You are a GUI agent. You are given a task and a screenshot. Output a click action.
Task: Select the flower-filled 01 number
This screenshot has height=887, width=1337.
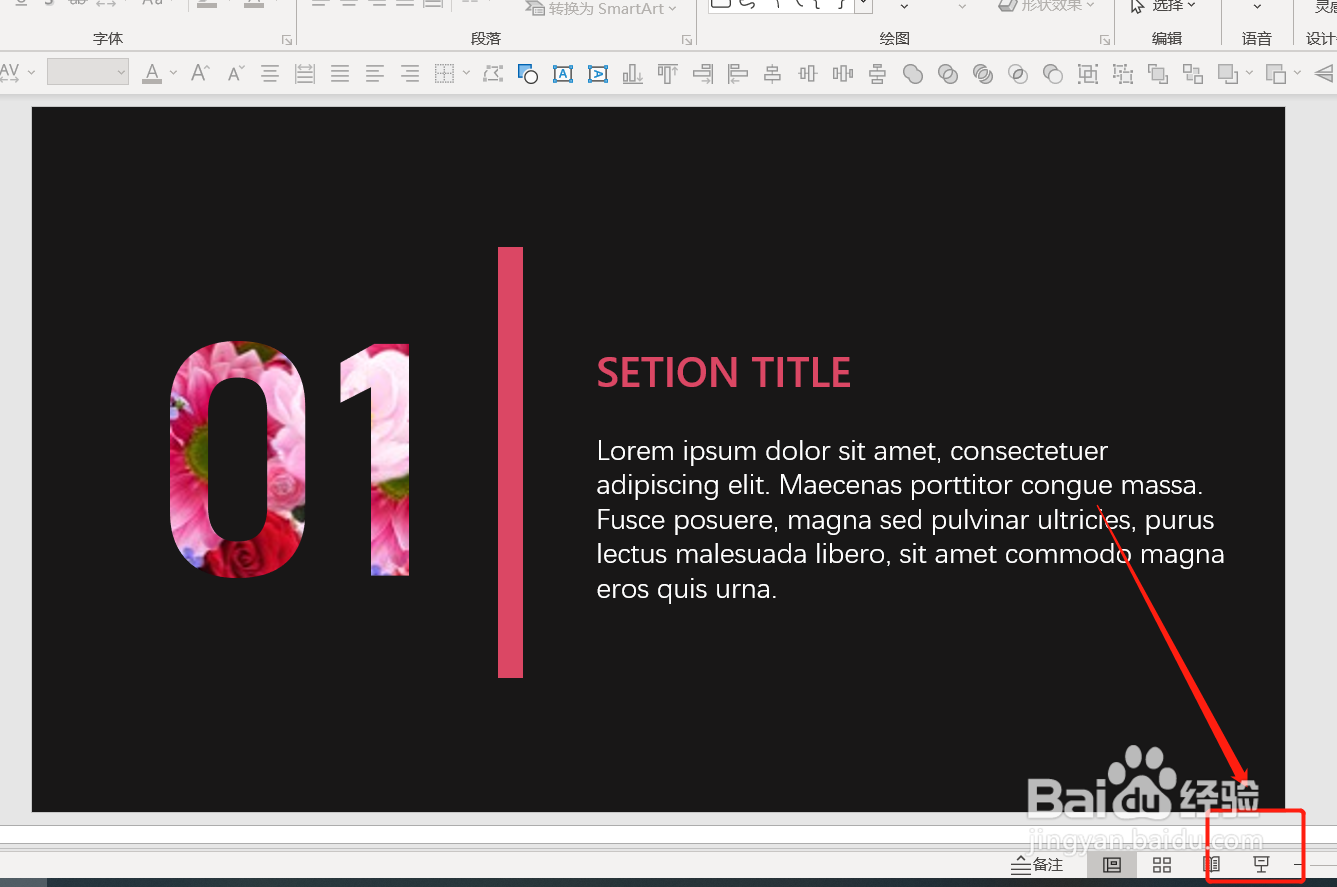(290, 460)
